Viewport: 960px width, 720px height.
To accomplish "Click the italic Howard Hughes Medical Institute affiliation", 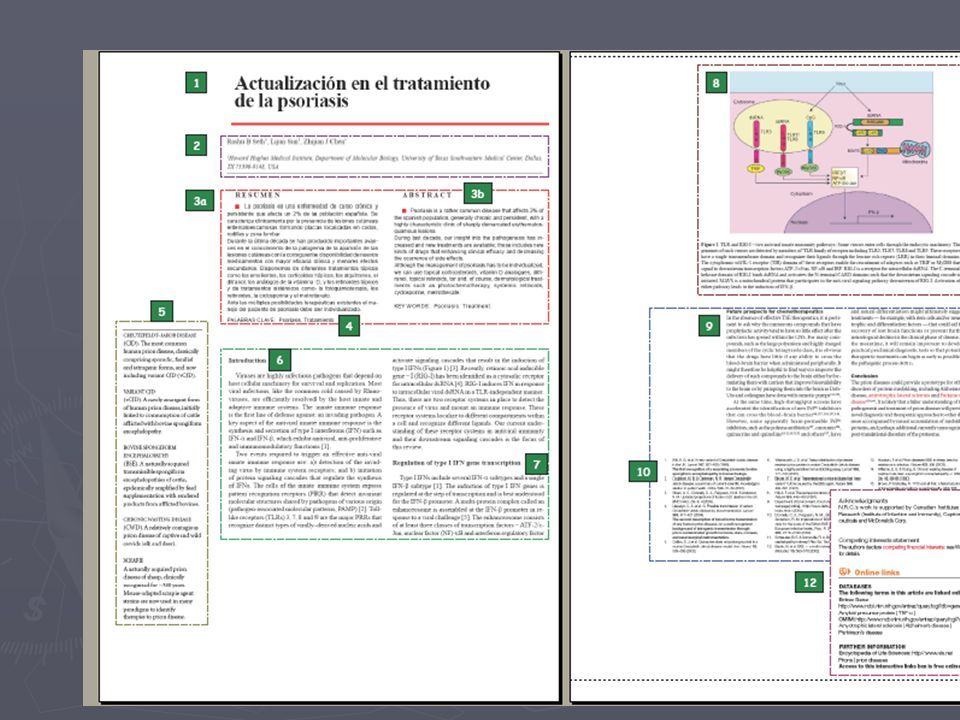I will 384,162.
